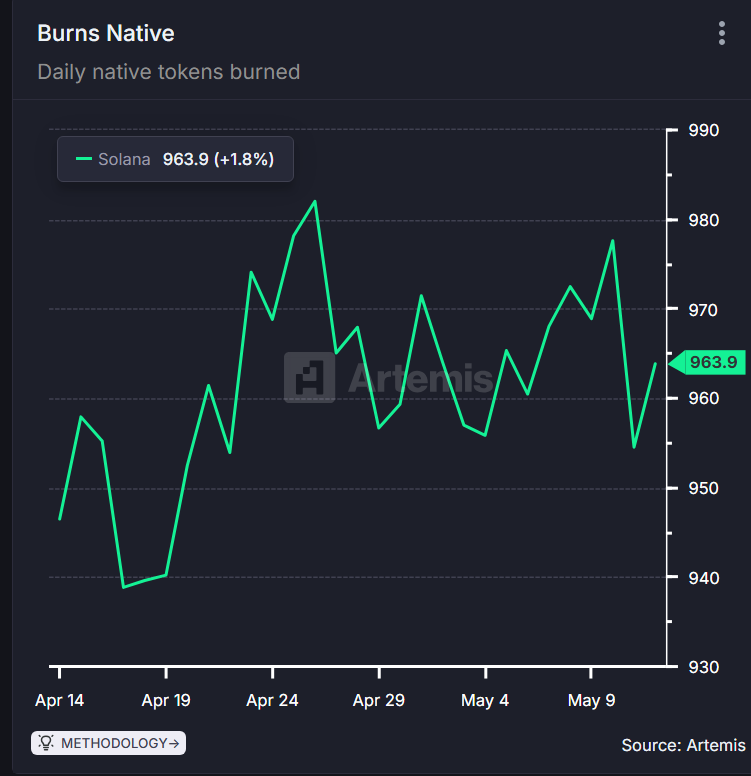The height and width of the screenshot is (776, 751).
Task: Click the 980 y-axis label
Action: coord(703,220)
